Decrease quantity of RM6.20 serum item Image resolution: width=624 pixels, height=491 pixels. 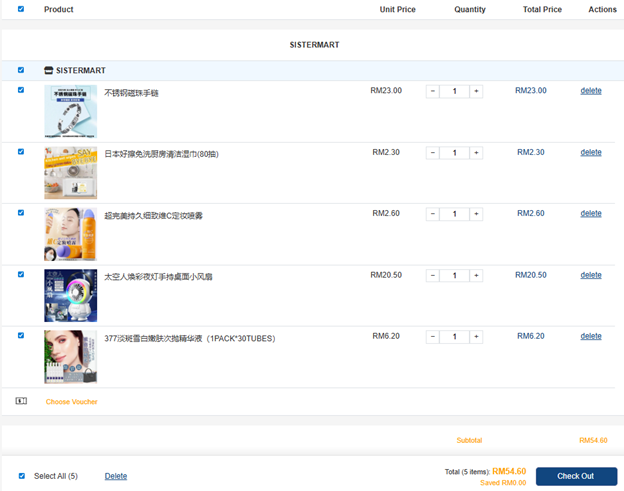pos(433,336)
